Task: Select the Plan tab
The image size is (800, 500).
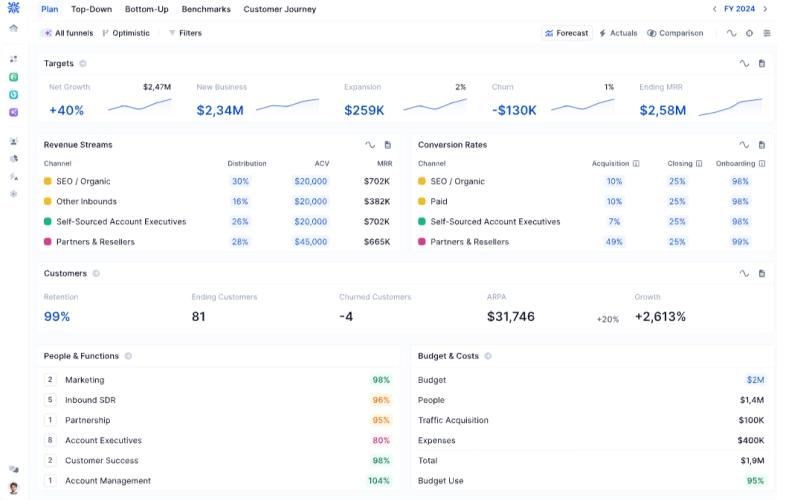Action: tap(49, 9)
